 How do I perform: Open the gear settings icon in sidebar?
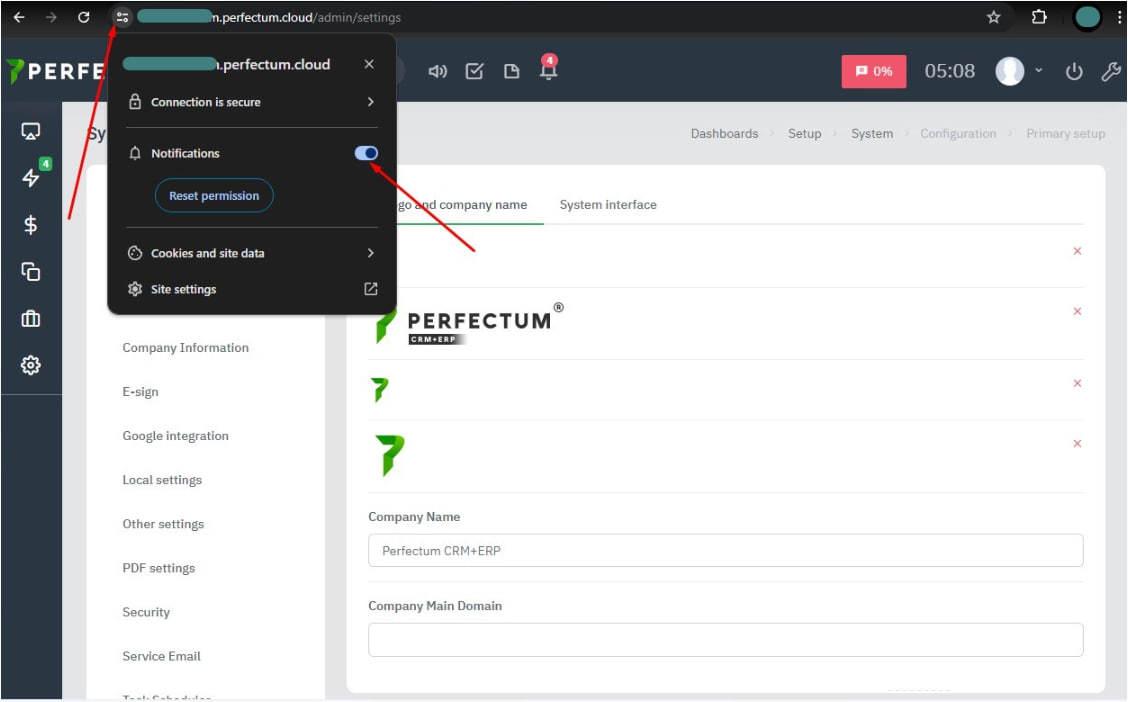click(x=31, y=366)
